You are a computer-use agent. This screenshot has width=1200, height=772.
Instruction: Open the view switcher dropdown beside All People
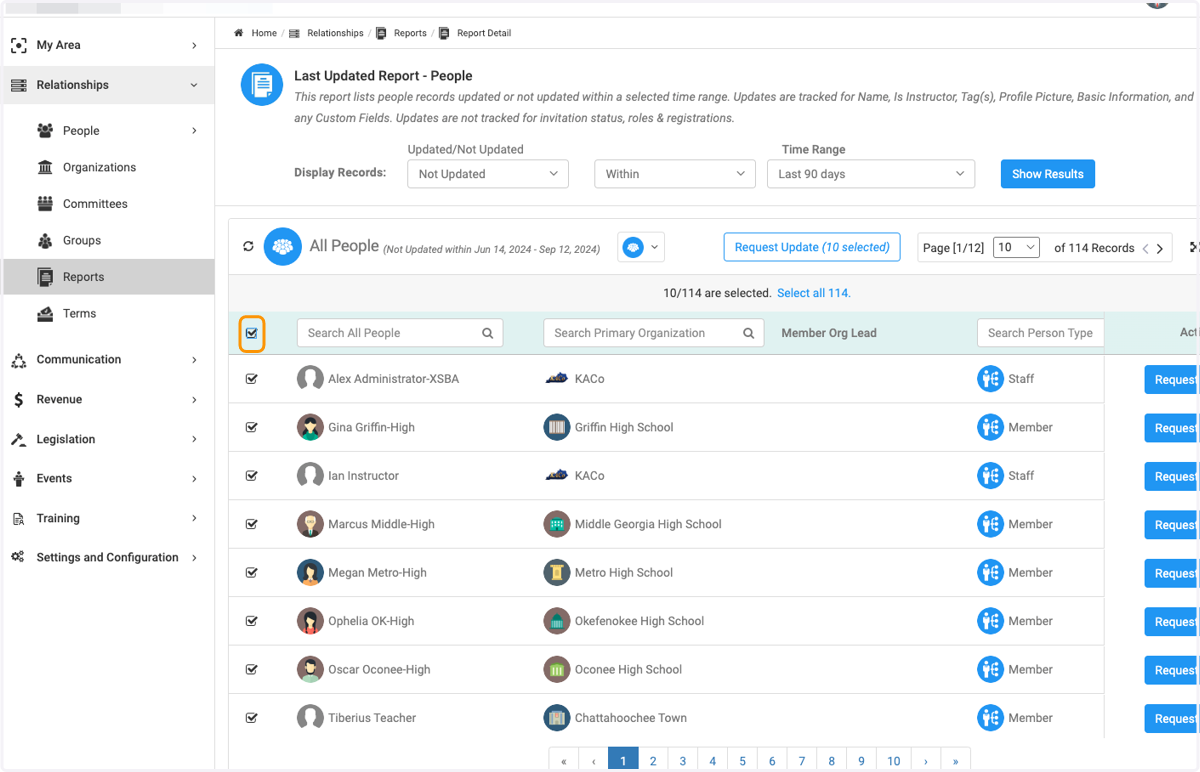coord(641,247)
